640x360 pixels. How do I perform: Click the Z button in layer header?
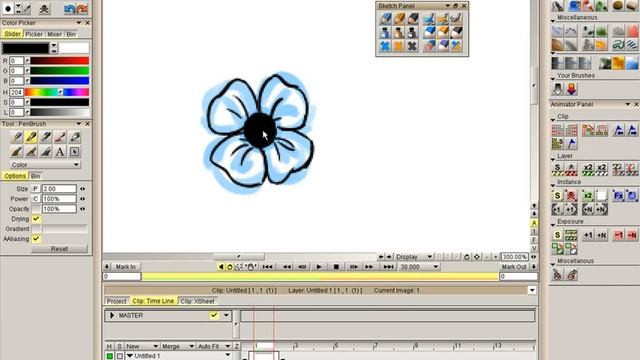[x=236, y=346]
